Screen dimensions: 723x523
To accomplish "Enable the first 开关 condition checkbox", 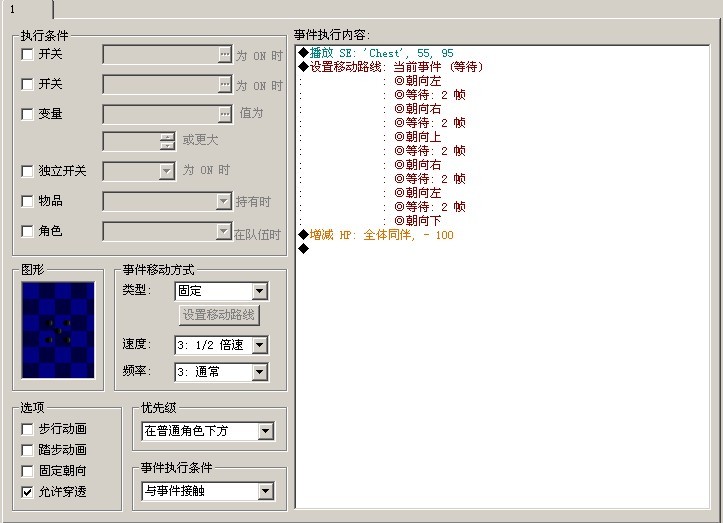I will tap(27, 54).
